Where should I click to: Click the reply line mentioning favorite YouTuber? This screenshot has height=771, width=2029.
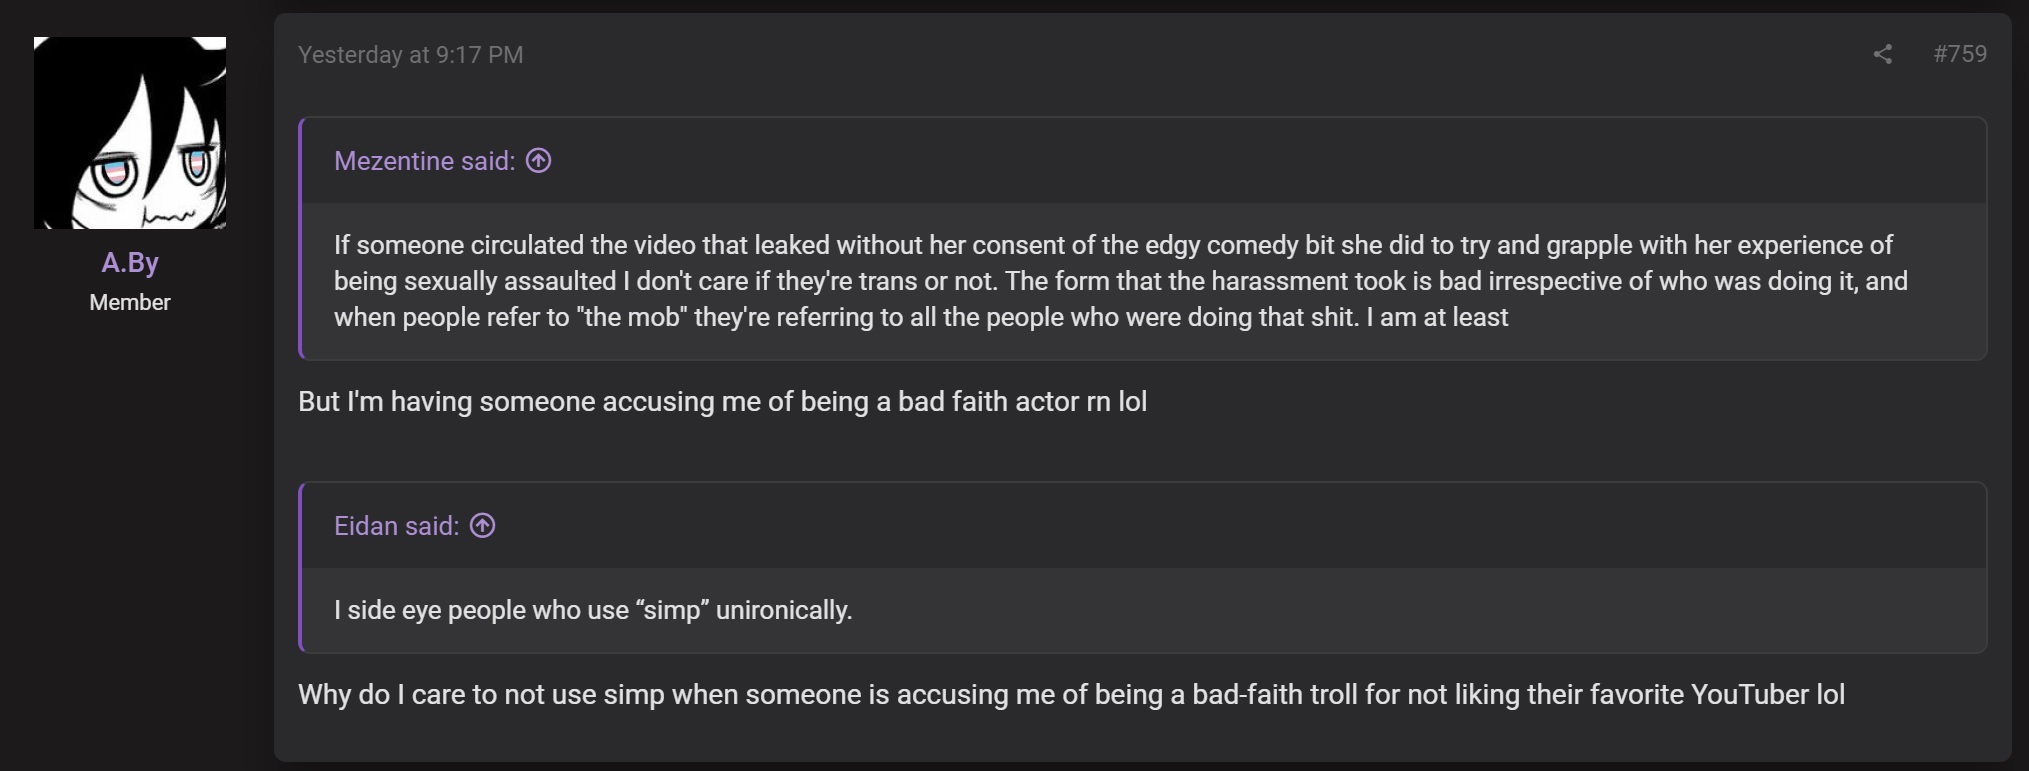pyautogui.click(x=1072, y=695)
